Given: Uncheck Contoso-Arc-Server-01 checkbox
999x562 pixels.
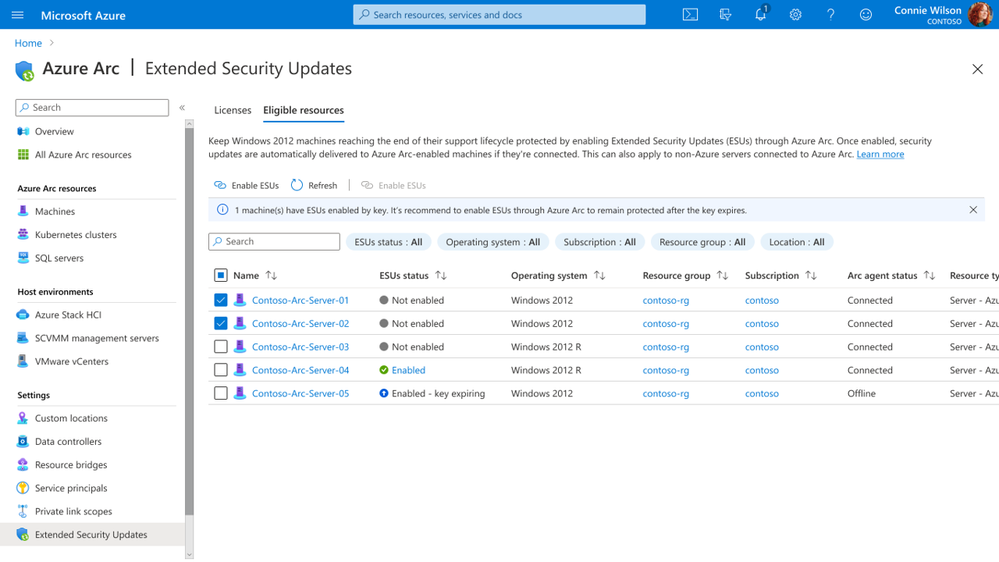Looking at the screenshot, I should pyautogui.click(x=220, y=300).
